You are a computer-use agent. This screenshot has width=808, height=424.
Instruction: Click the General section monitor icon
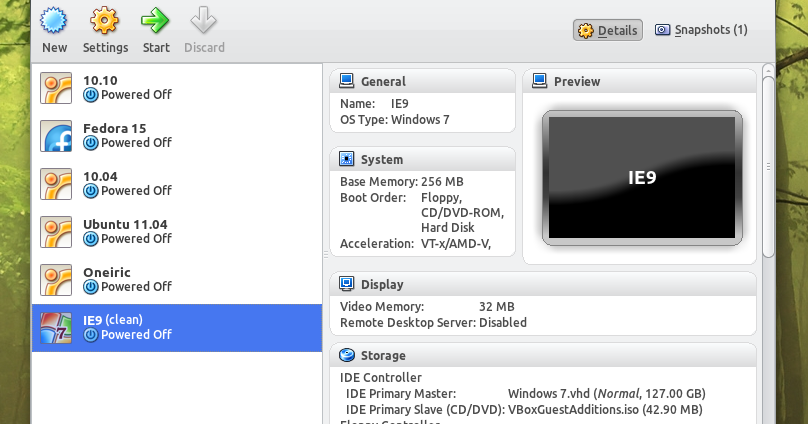pyautogui.click(x=347, y=81)
